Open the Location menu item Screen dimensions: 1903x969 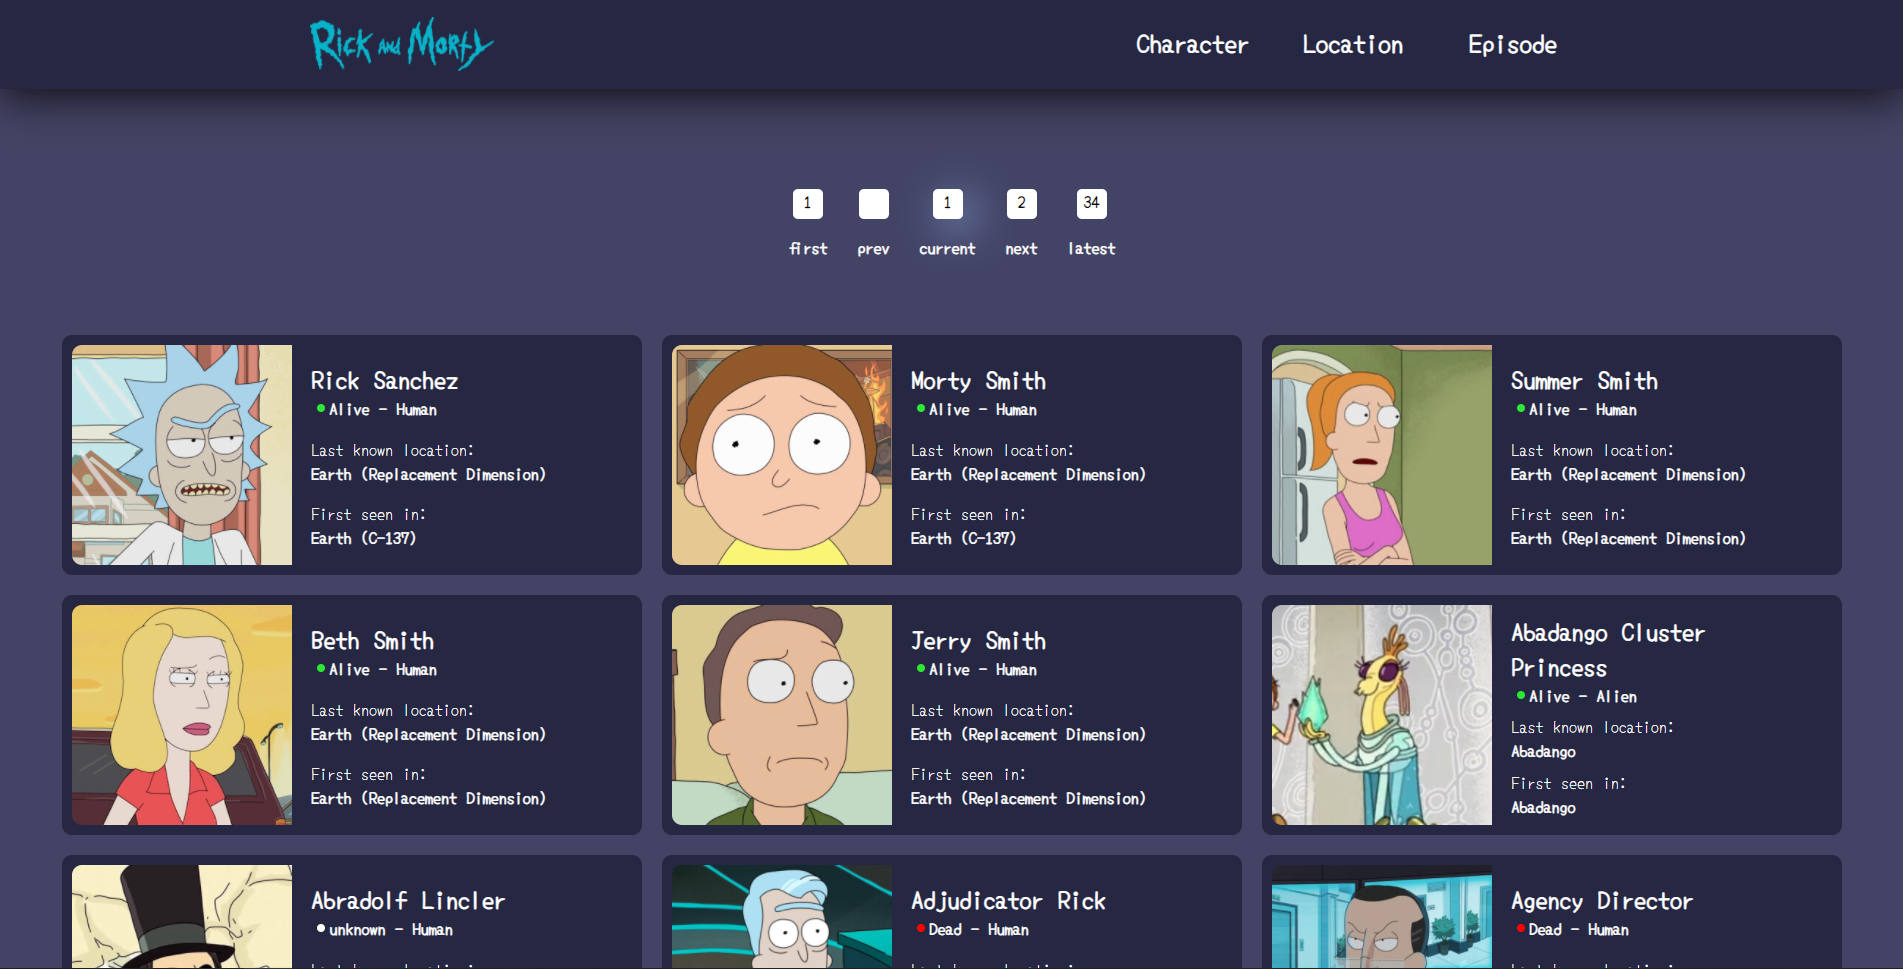click(x=1352, y=45)
